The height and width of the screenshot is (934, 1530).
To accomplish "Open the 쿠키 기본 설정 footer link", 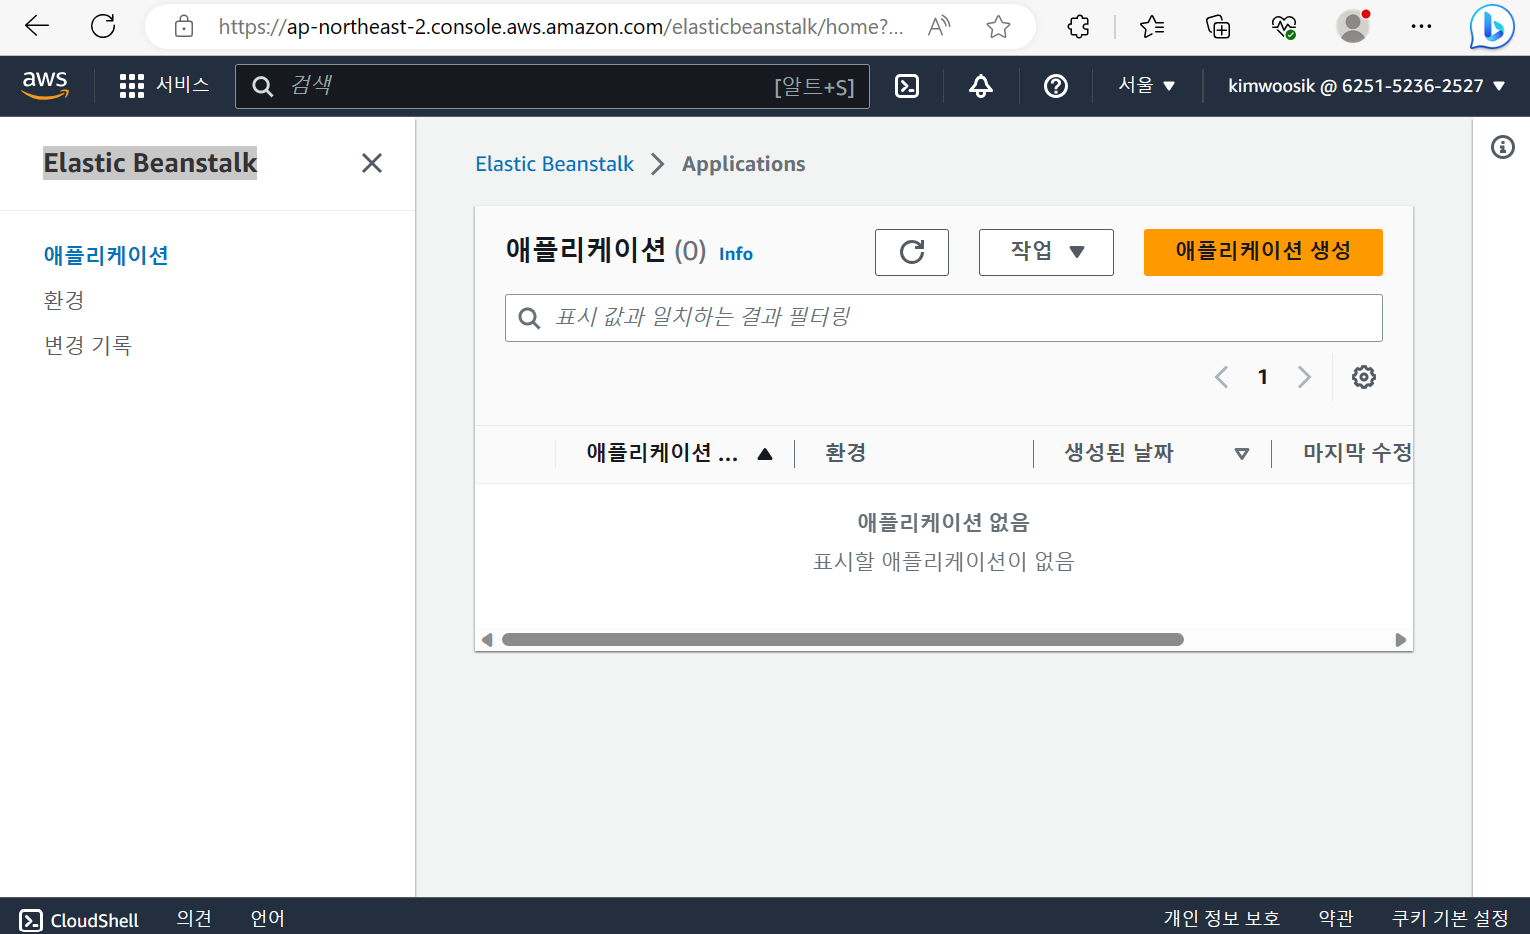I will tap(1450, 919).
